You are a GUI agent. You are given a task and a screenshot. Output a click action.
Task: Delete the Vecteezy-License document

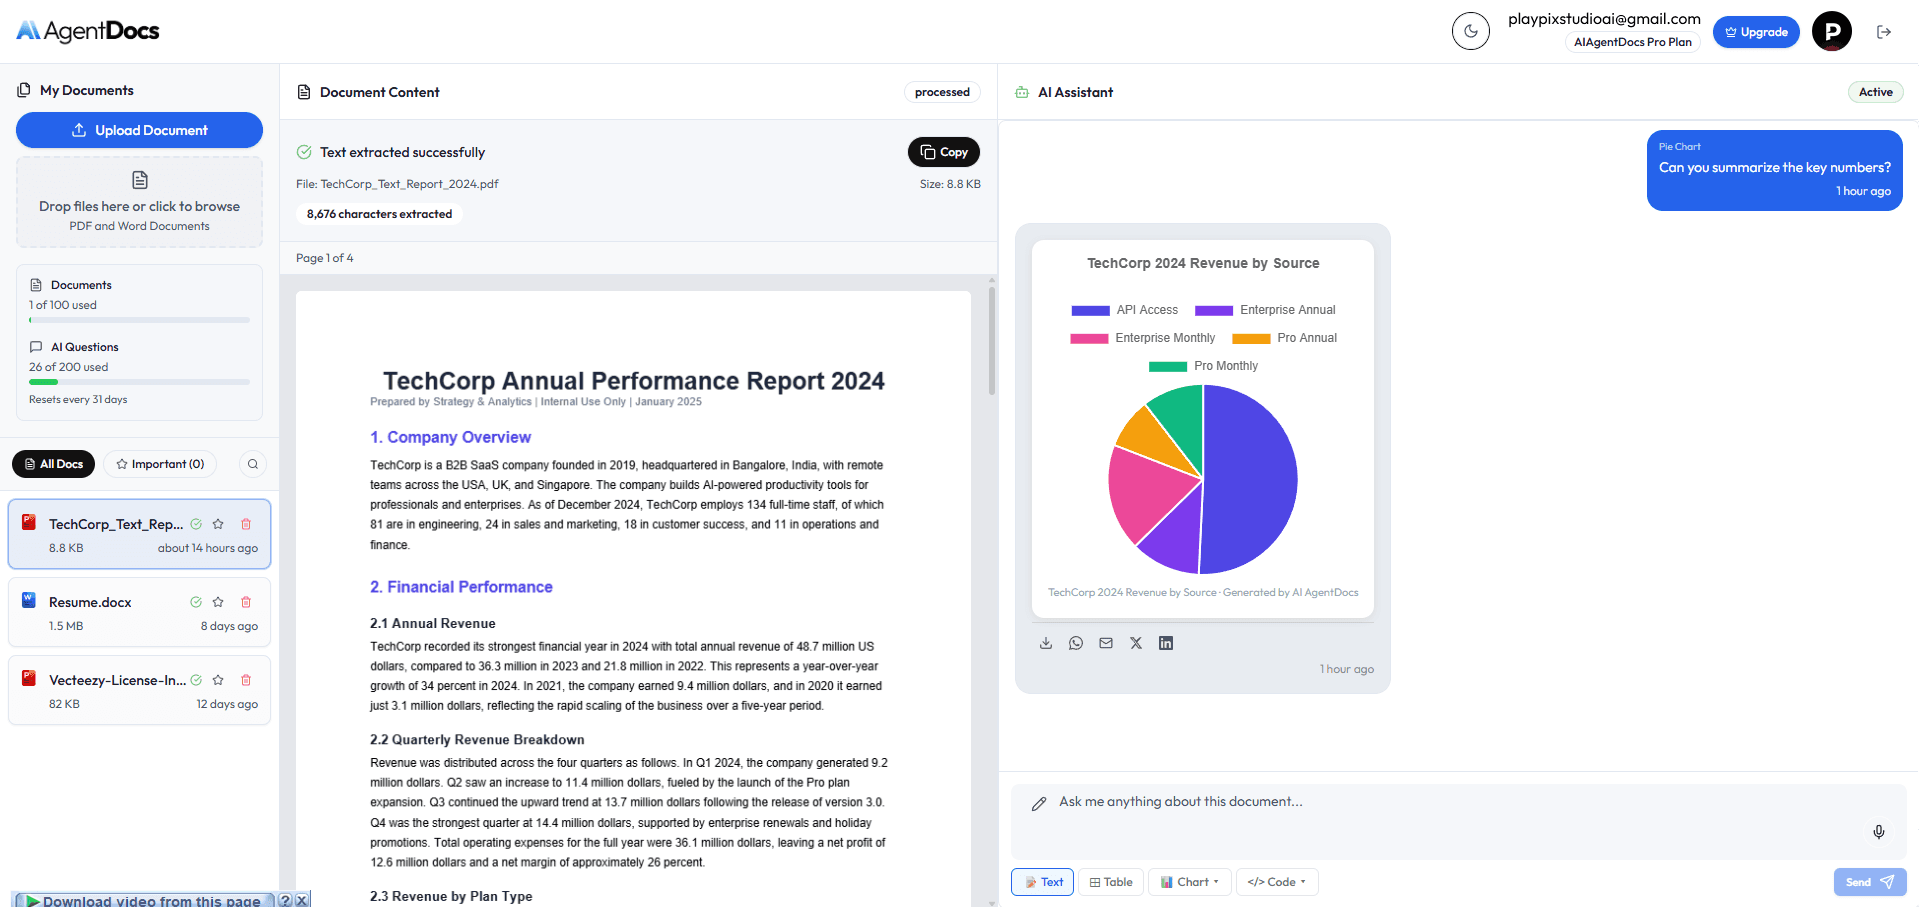(246, 680)
